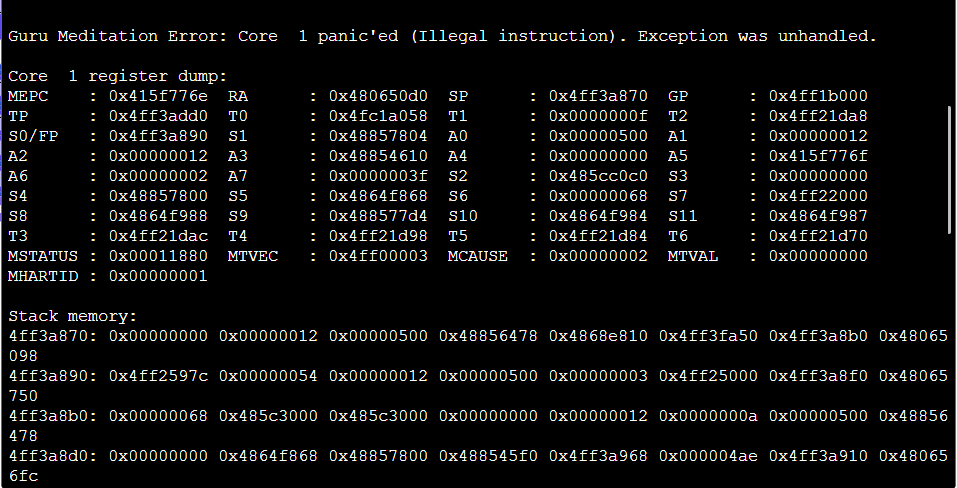
Task: Click the S5 register value 0x4864f868
Action: [378, 196]
